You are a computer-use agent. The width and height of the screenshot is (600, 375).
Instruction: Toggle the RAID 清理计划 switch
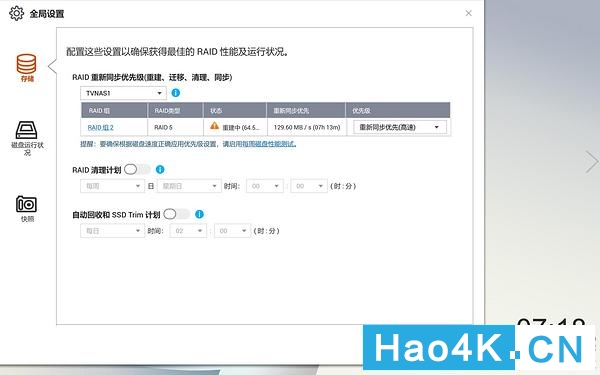click(x=137, y=169)
